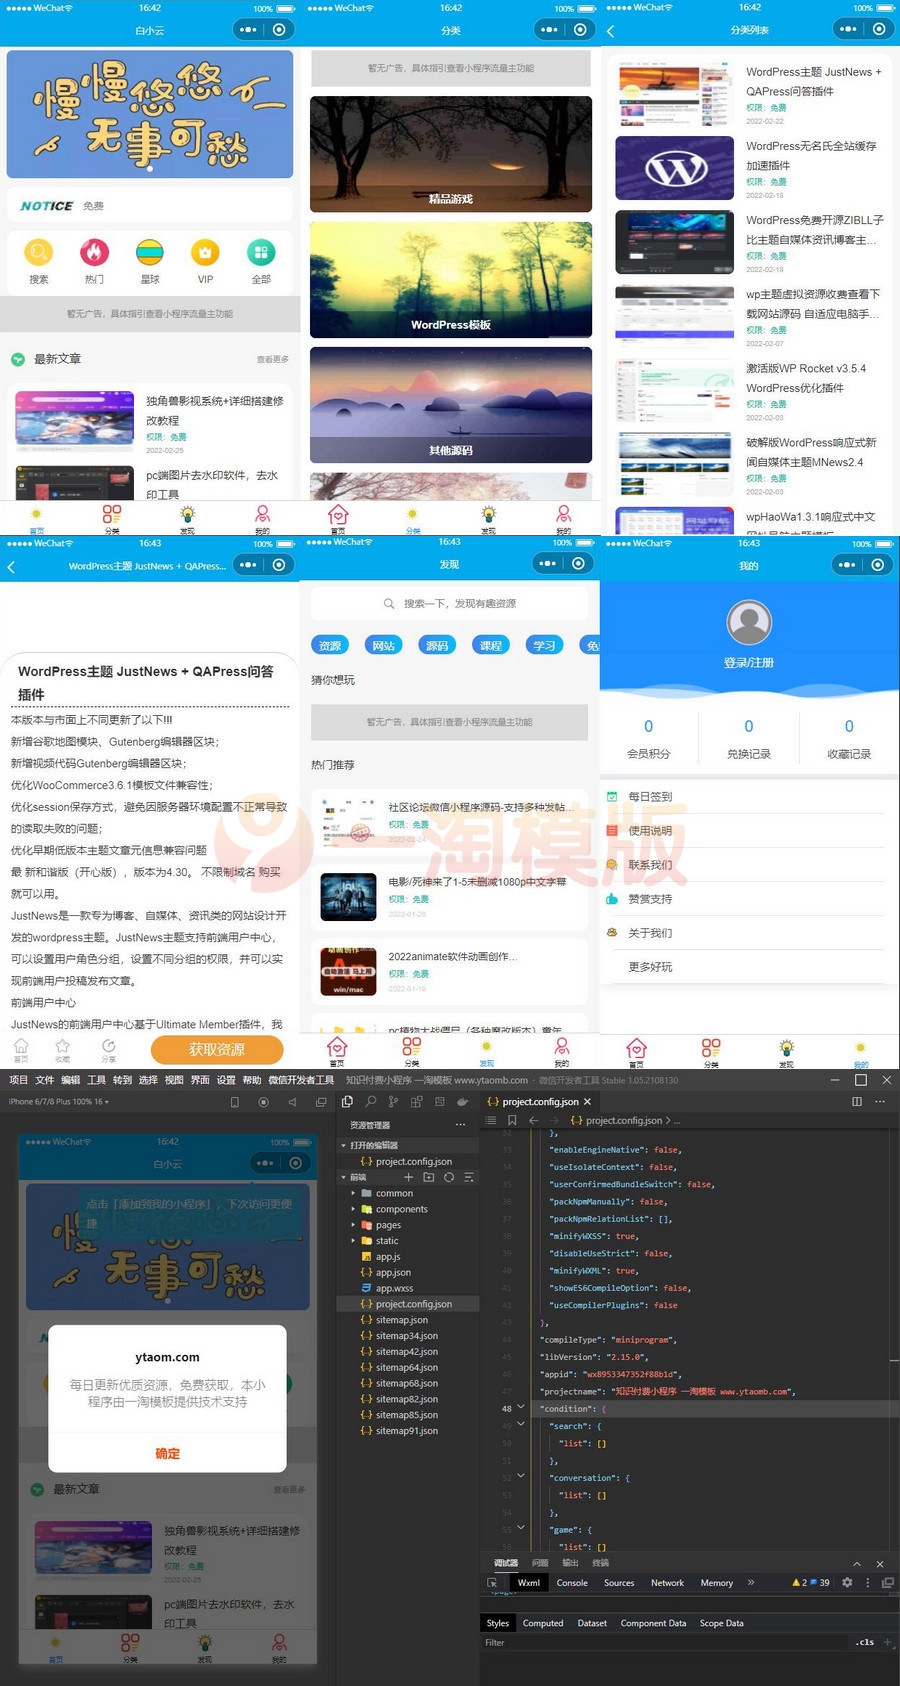The image size is (900, 1686).
Task: Switch to the Network tab
Action: [667, 1583]
